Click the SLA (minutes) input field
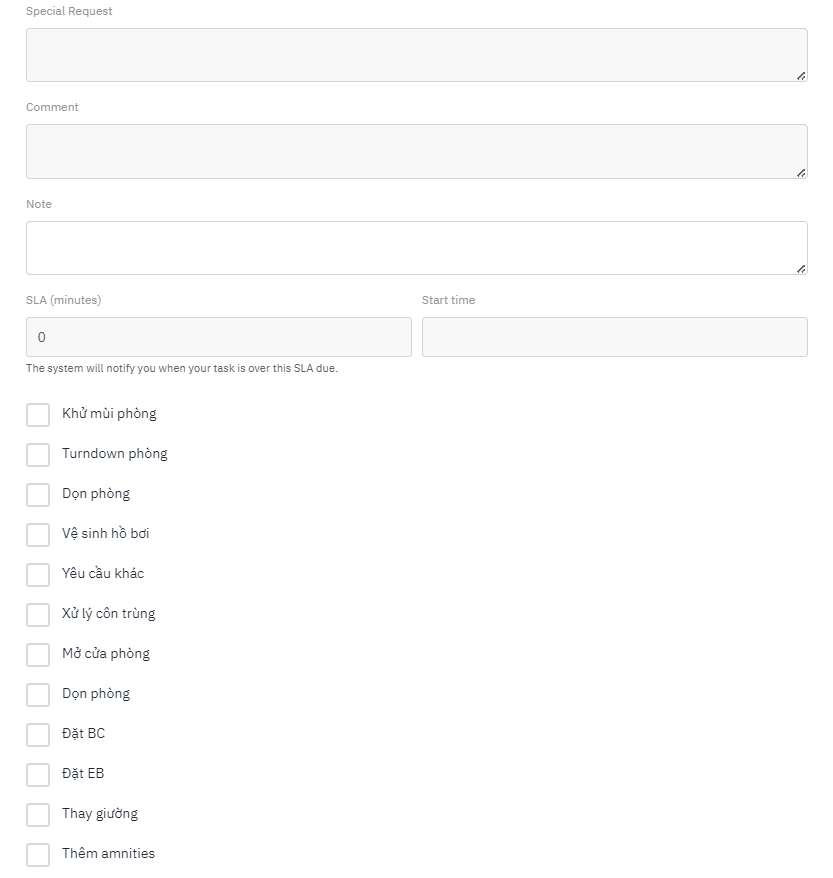 [218, 337]
